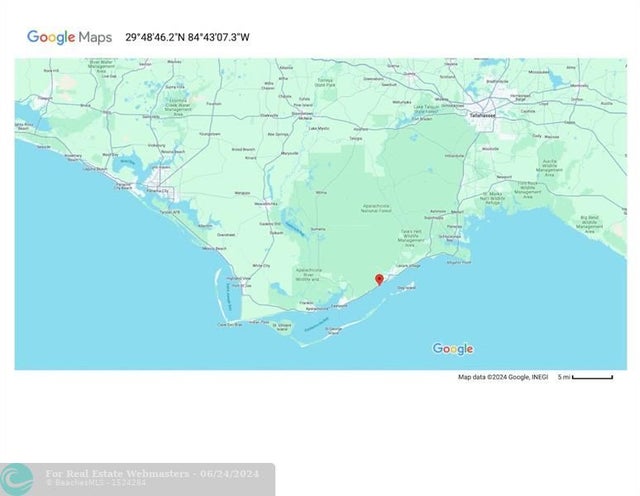This screenshot has height=496, width=640.
Task: Click the BeachesMLS logo in the footer
Action: click(x=17, y=479)
